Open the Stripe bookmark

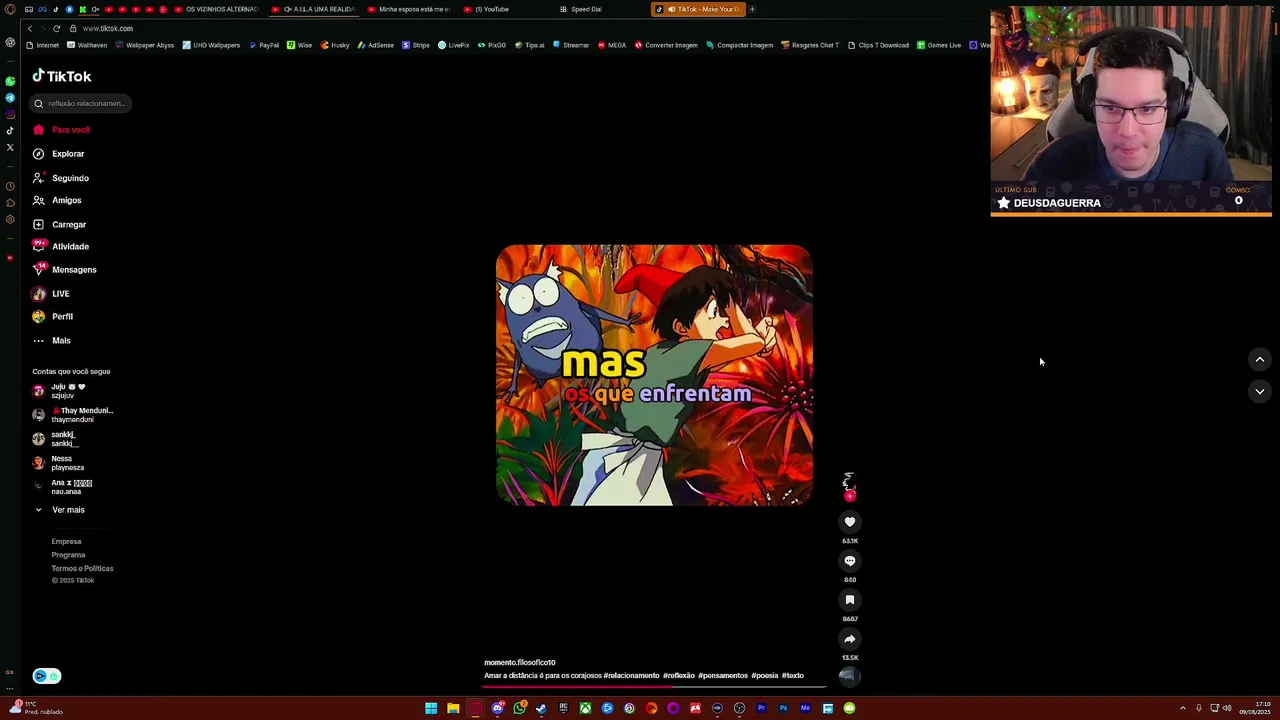pos(416,45)
